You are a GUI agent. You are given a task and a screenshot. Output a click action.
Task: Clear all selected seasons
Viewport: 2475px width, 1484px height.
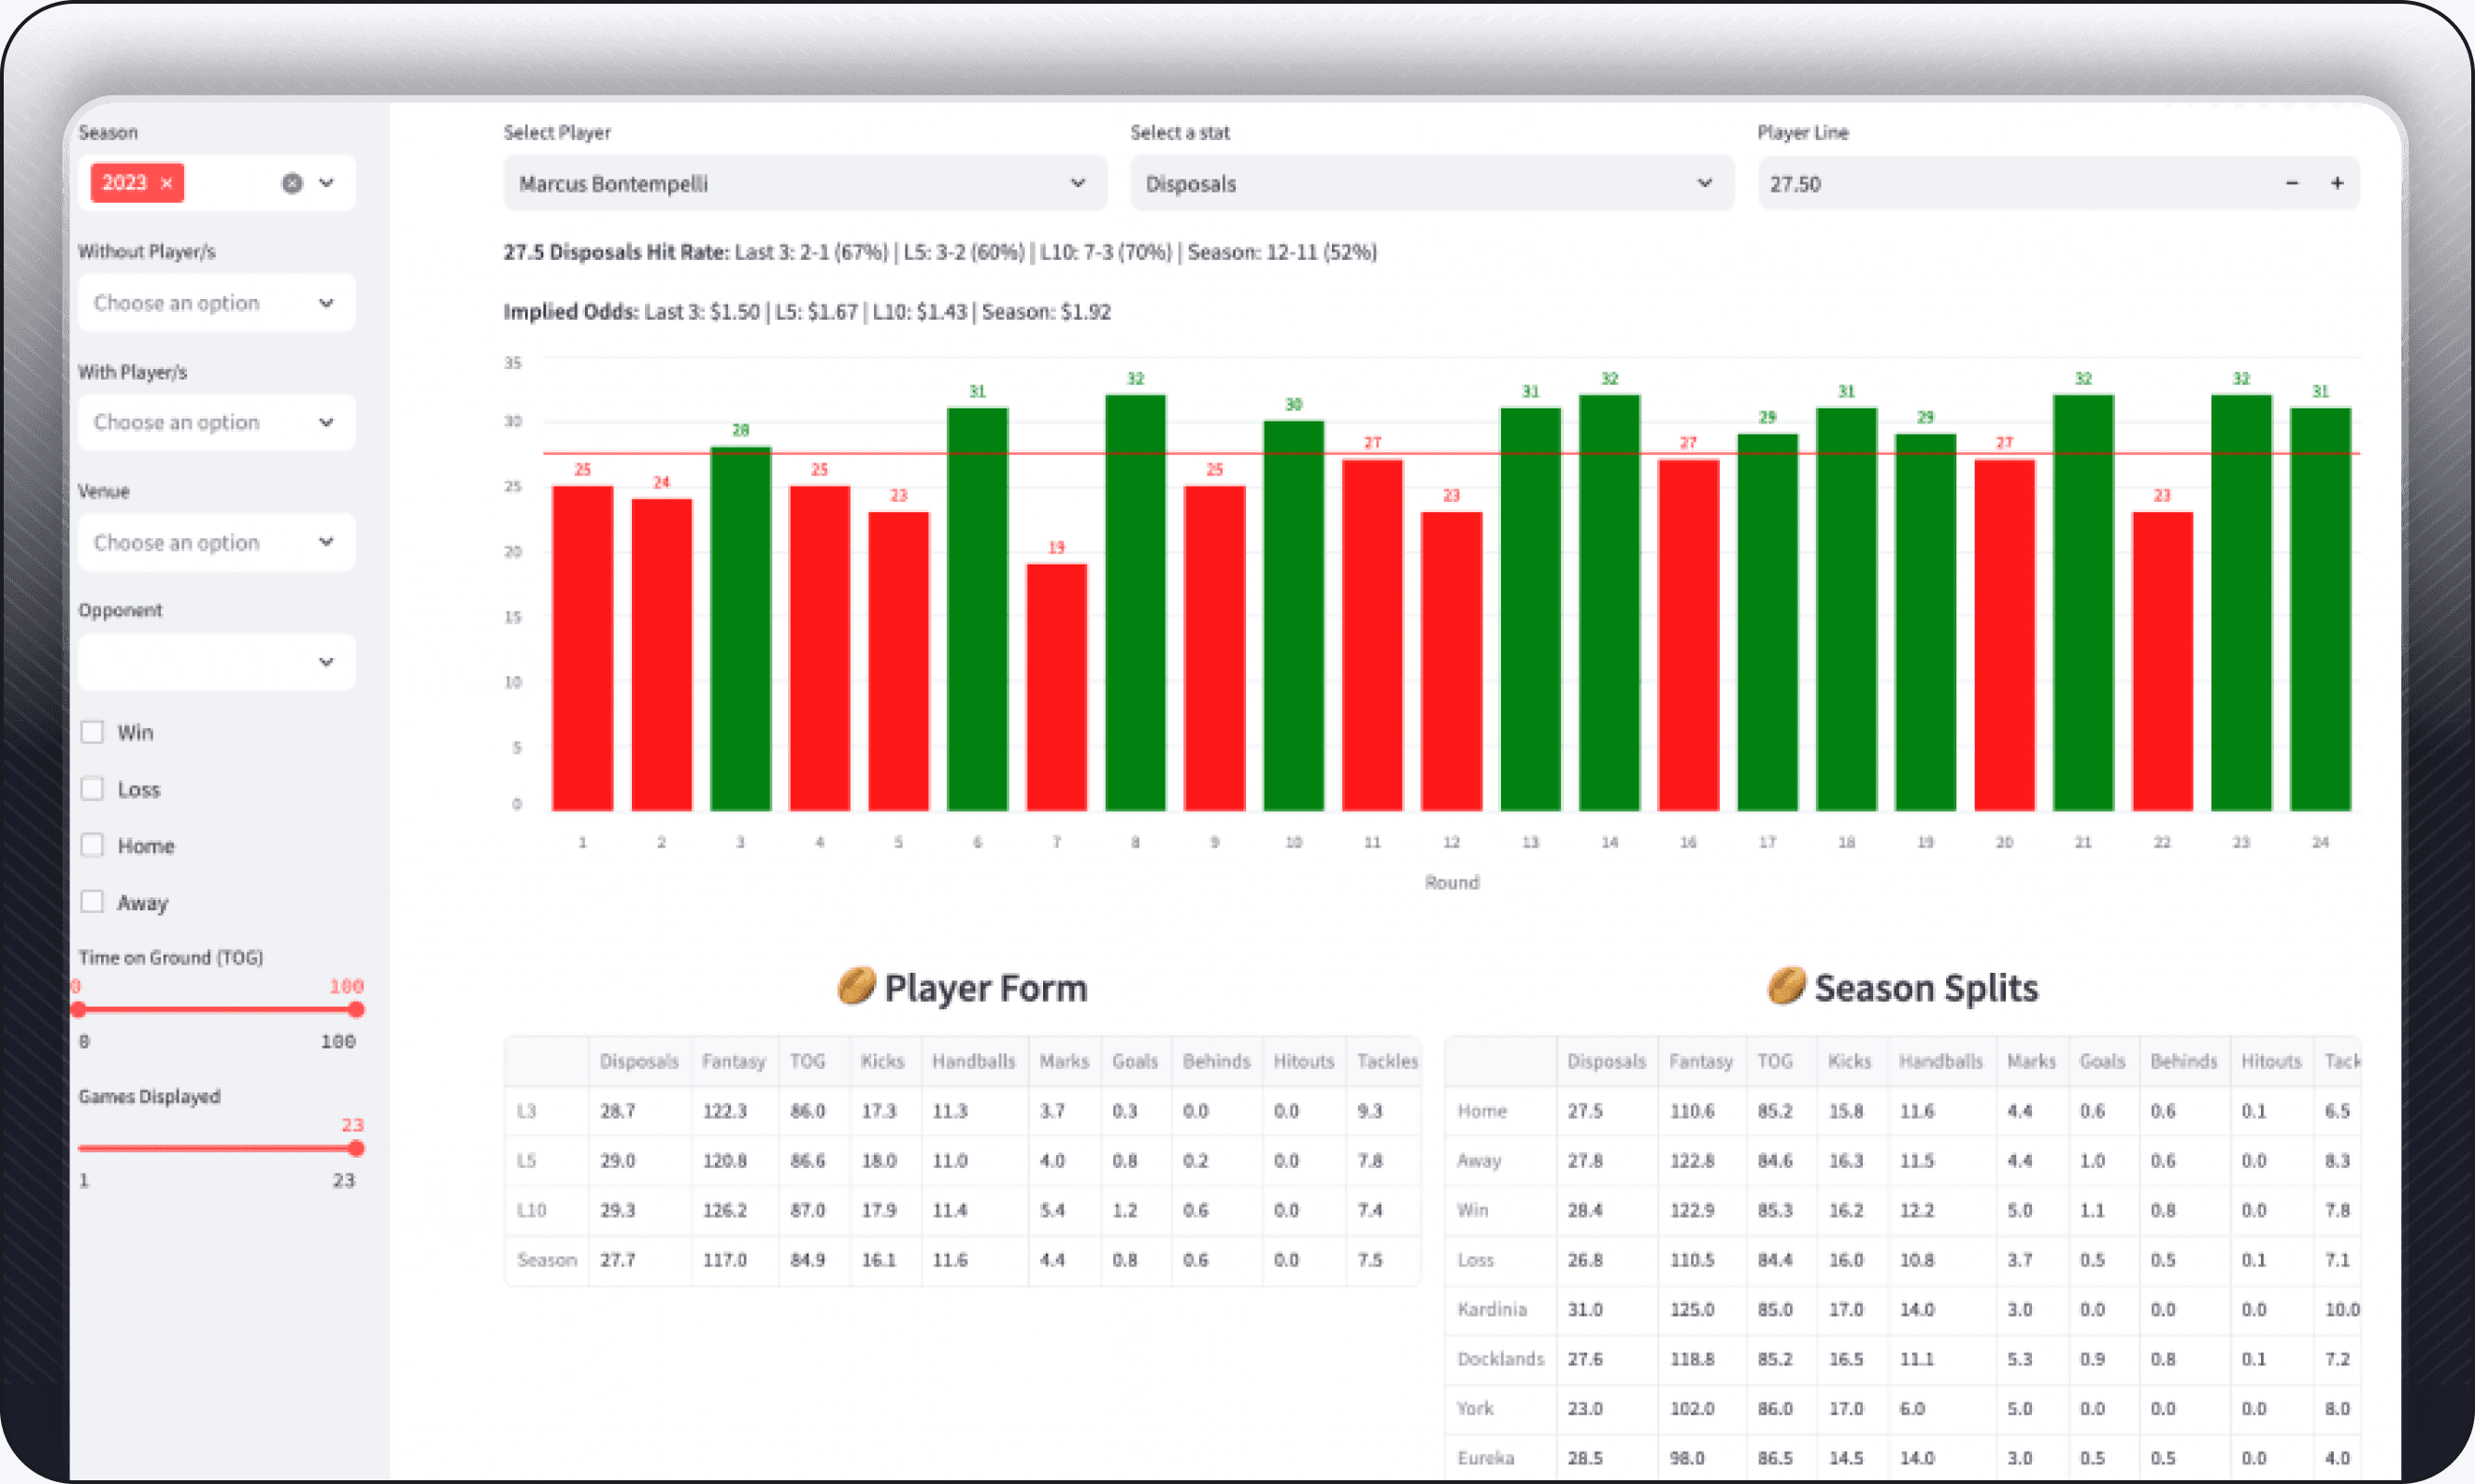pyautogui.click(x=292, y=183)
